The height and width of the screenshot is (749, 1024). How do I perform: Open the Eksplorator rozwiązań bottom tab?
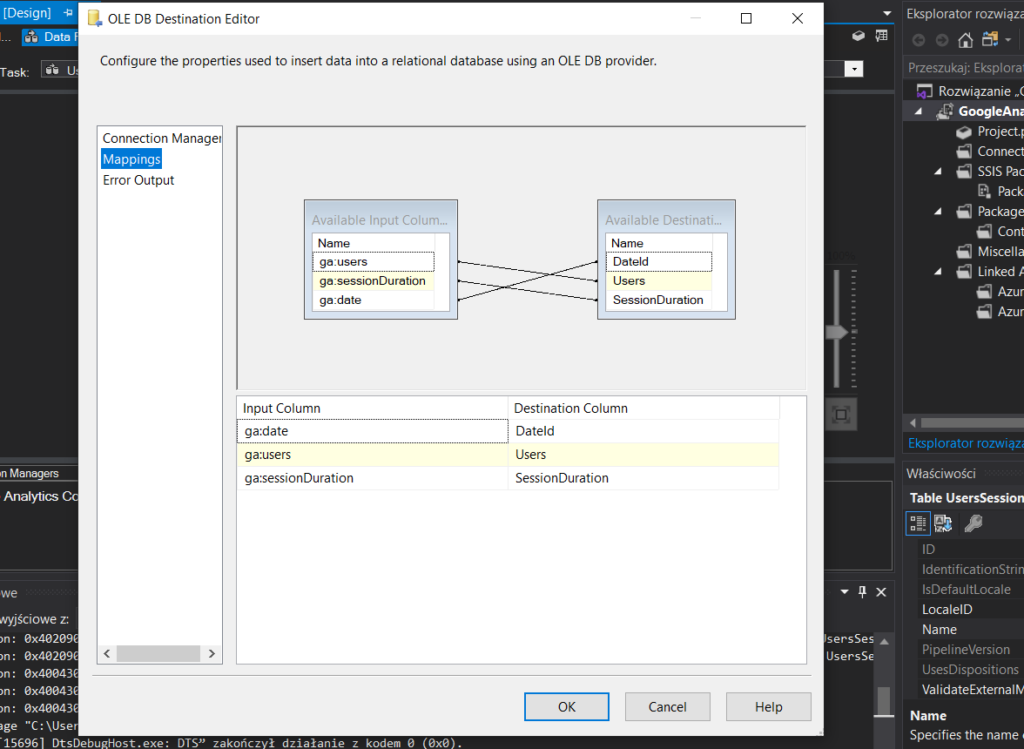tap(965, 443)
